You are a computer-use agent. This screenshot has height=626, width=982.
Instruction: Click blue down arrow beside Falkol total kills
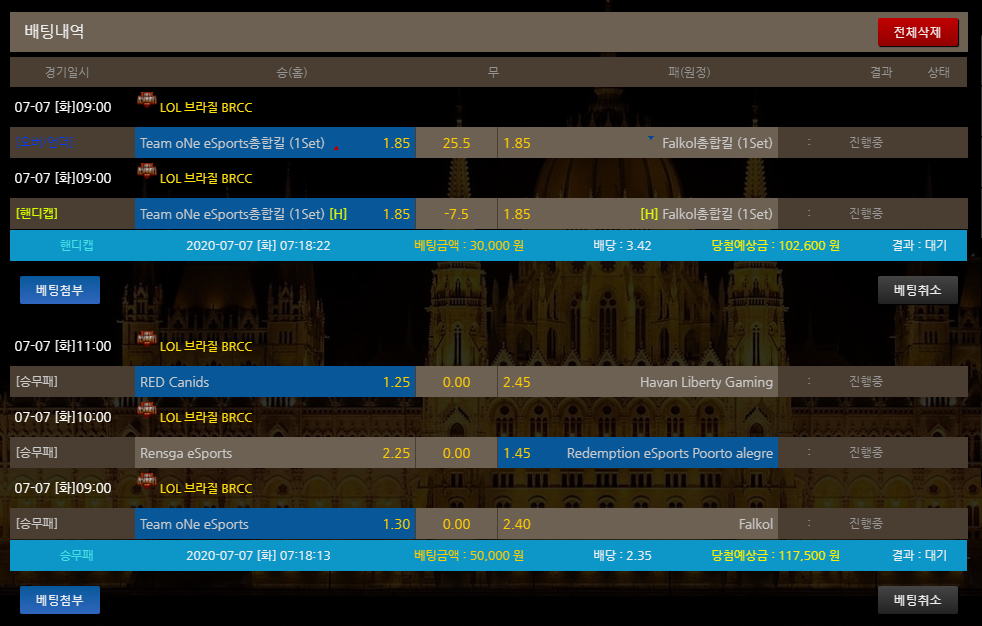tap(651, 138)
